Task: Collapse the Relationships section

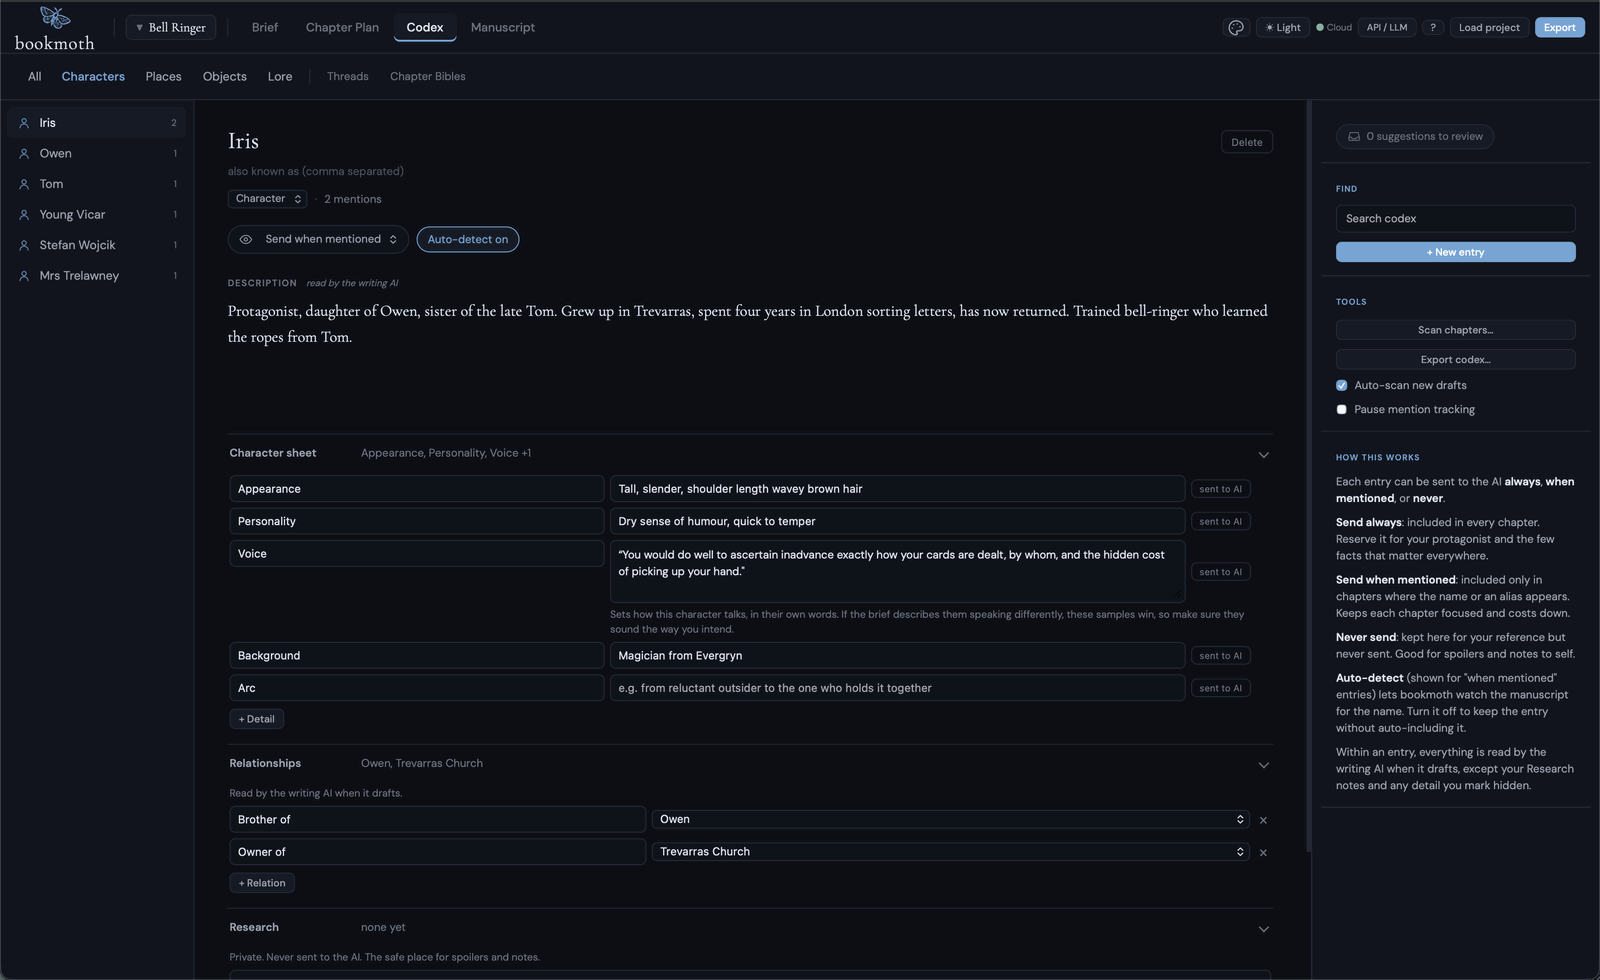Action: tap(1263, 765)
